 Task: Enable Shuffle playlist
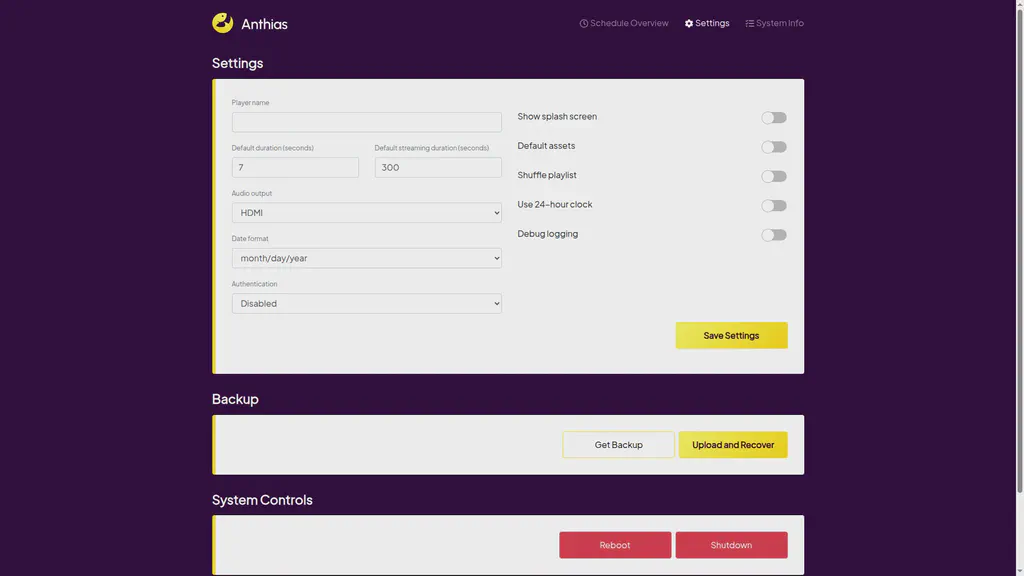click(773, 176)
